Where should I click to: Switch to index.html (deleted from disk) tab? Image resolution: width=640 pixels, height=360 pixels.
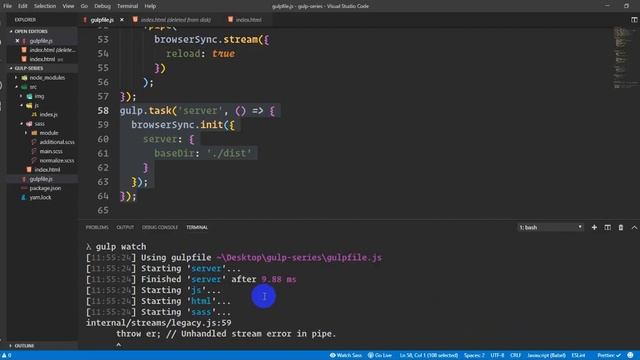point(176,20)
